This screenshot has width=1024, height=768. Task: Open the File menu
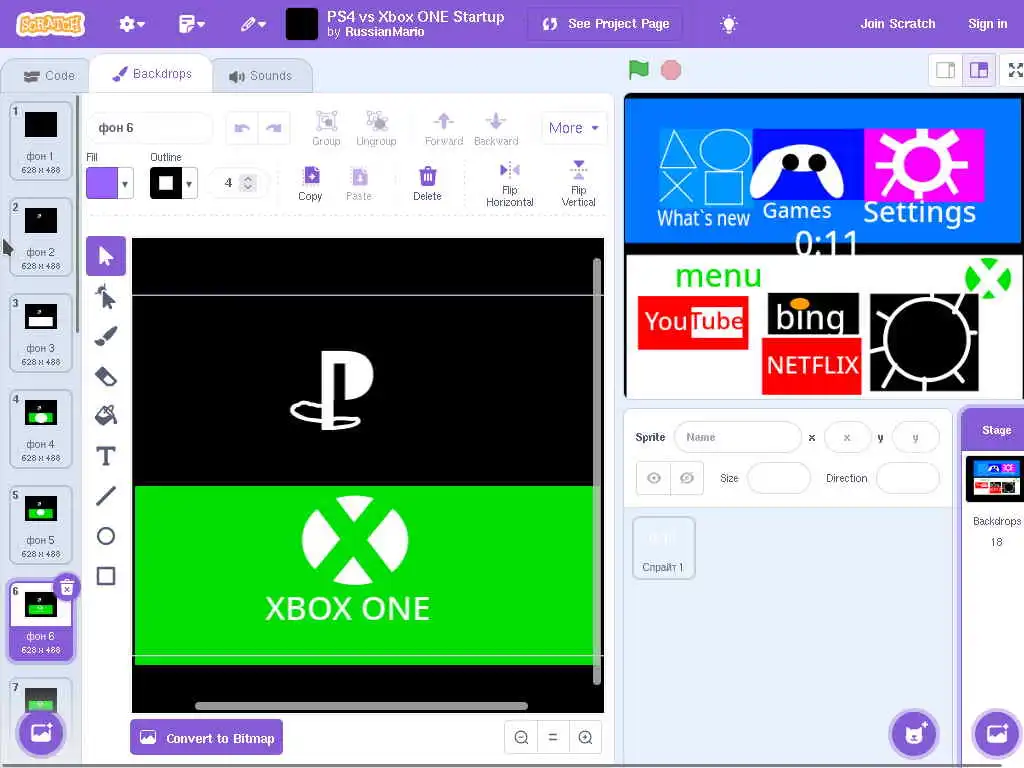[x=191, y=24]
